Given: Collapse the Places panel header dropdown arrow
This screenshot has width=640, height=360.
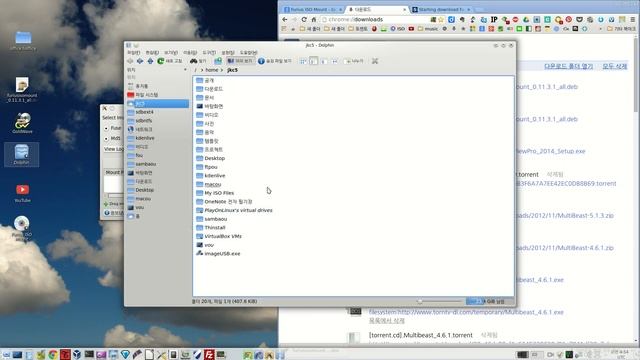Looking at the screenshot, I should pyautogui.click(x=185, y=70).
